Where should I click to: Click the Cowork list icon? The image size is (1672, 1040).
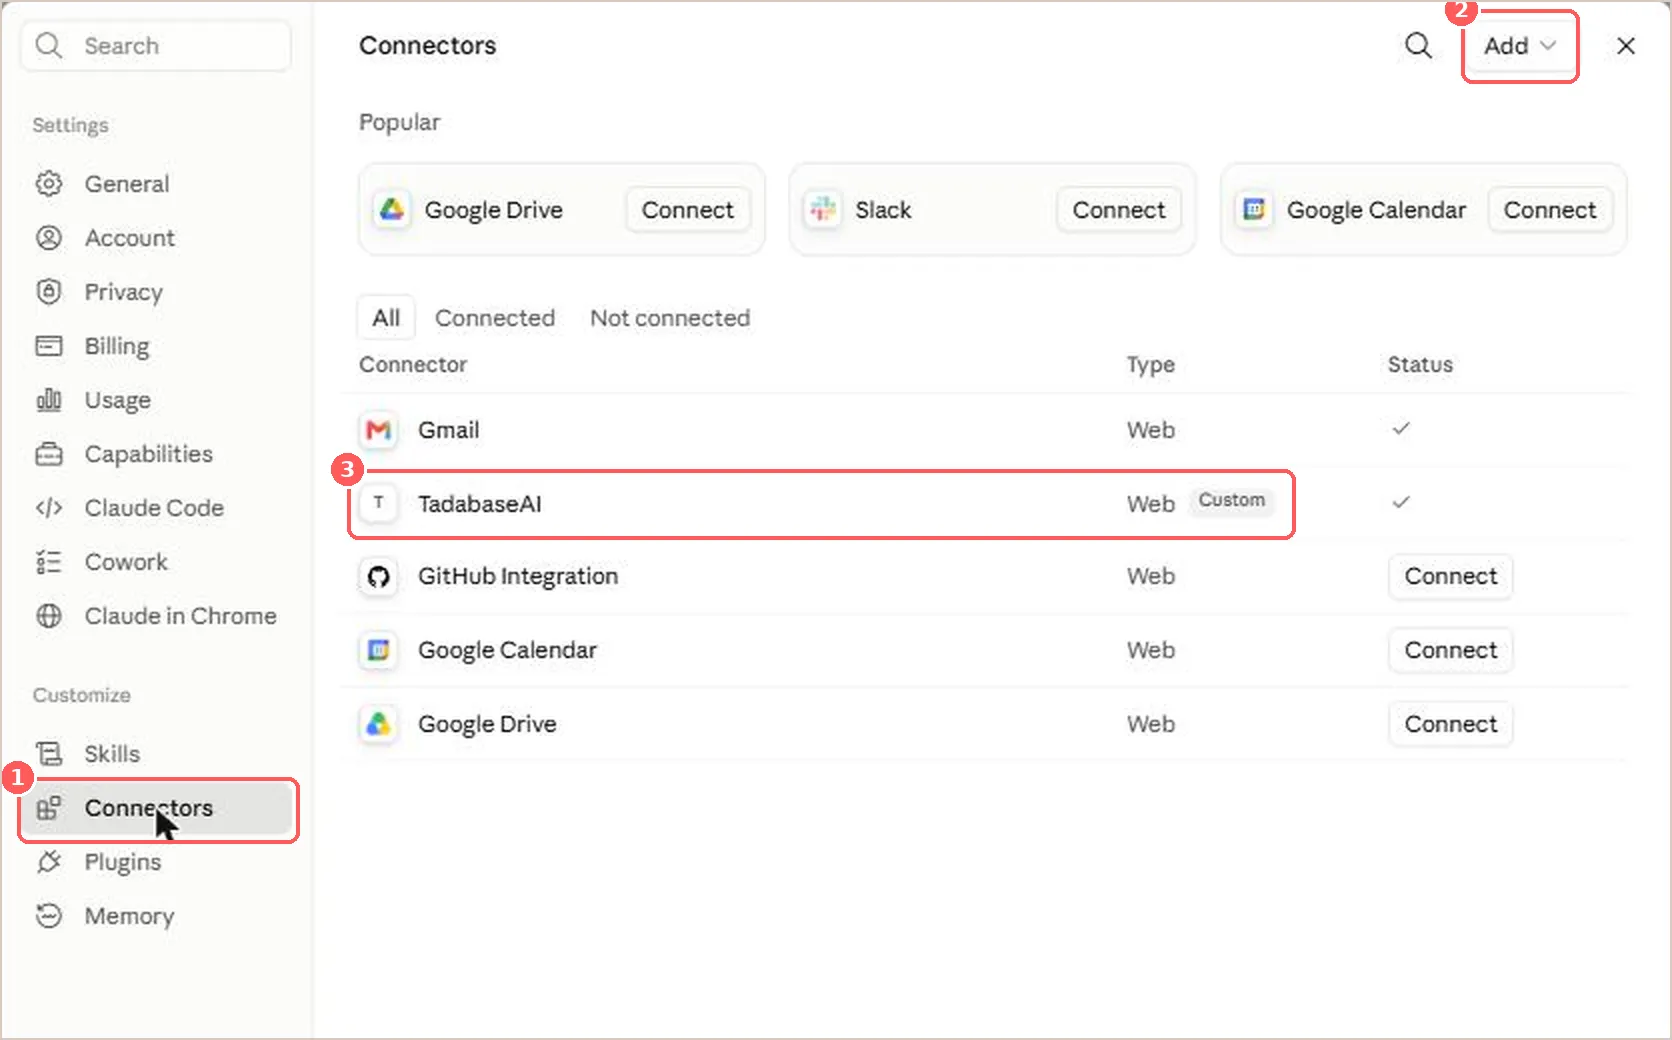[x=49, y=562]
